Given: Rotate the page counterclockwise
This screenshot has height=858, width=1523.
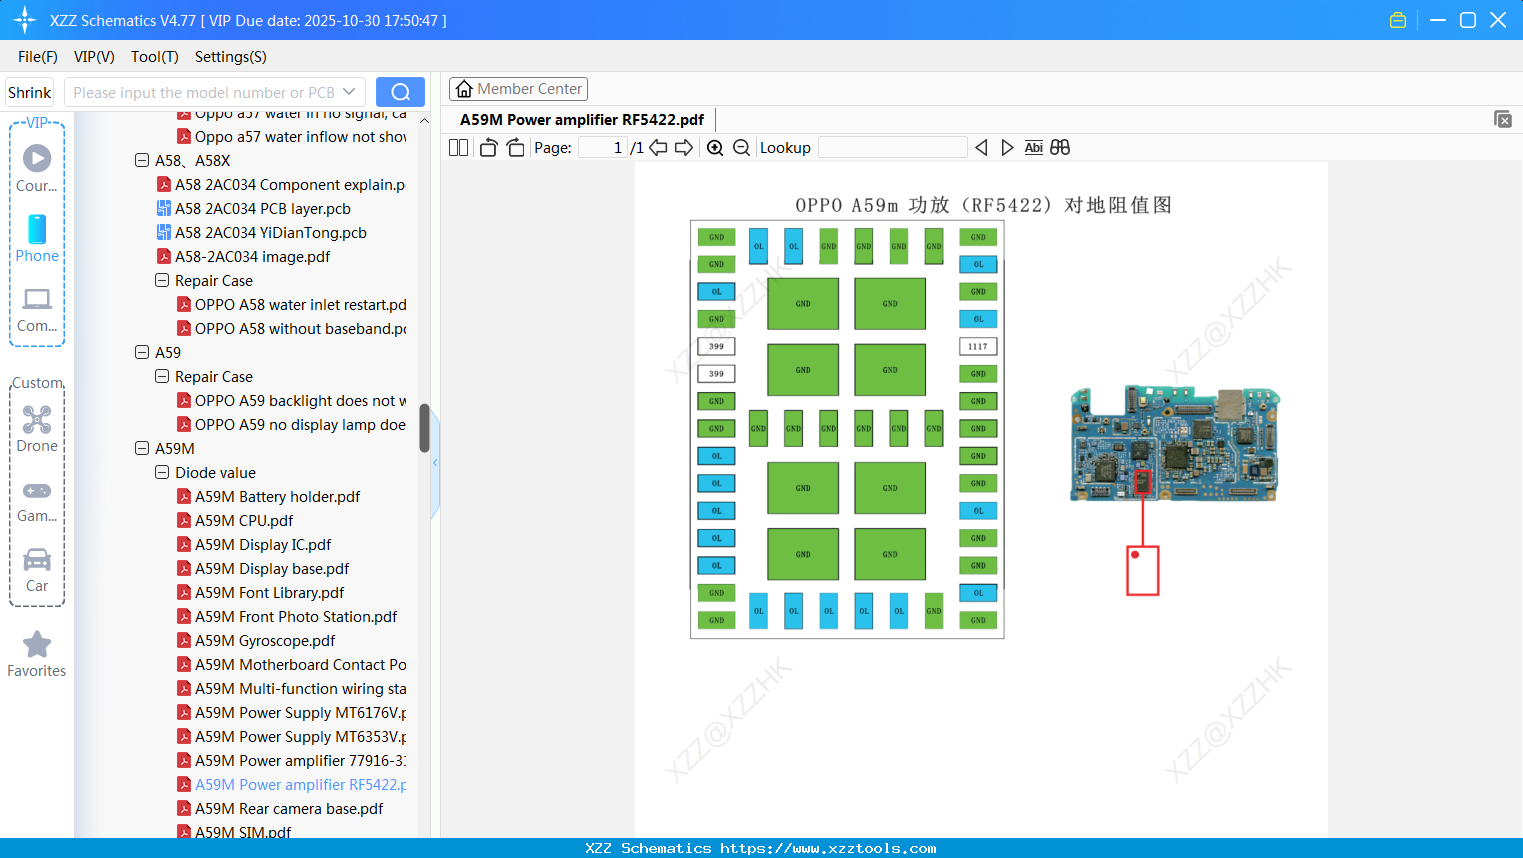Looking at the screenshot, I should (x=488, y=148).
